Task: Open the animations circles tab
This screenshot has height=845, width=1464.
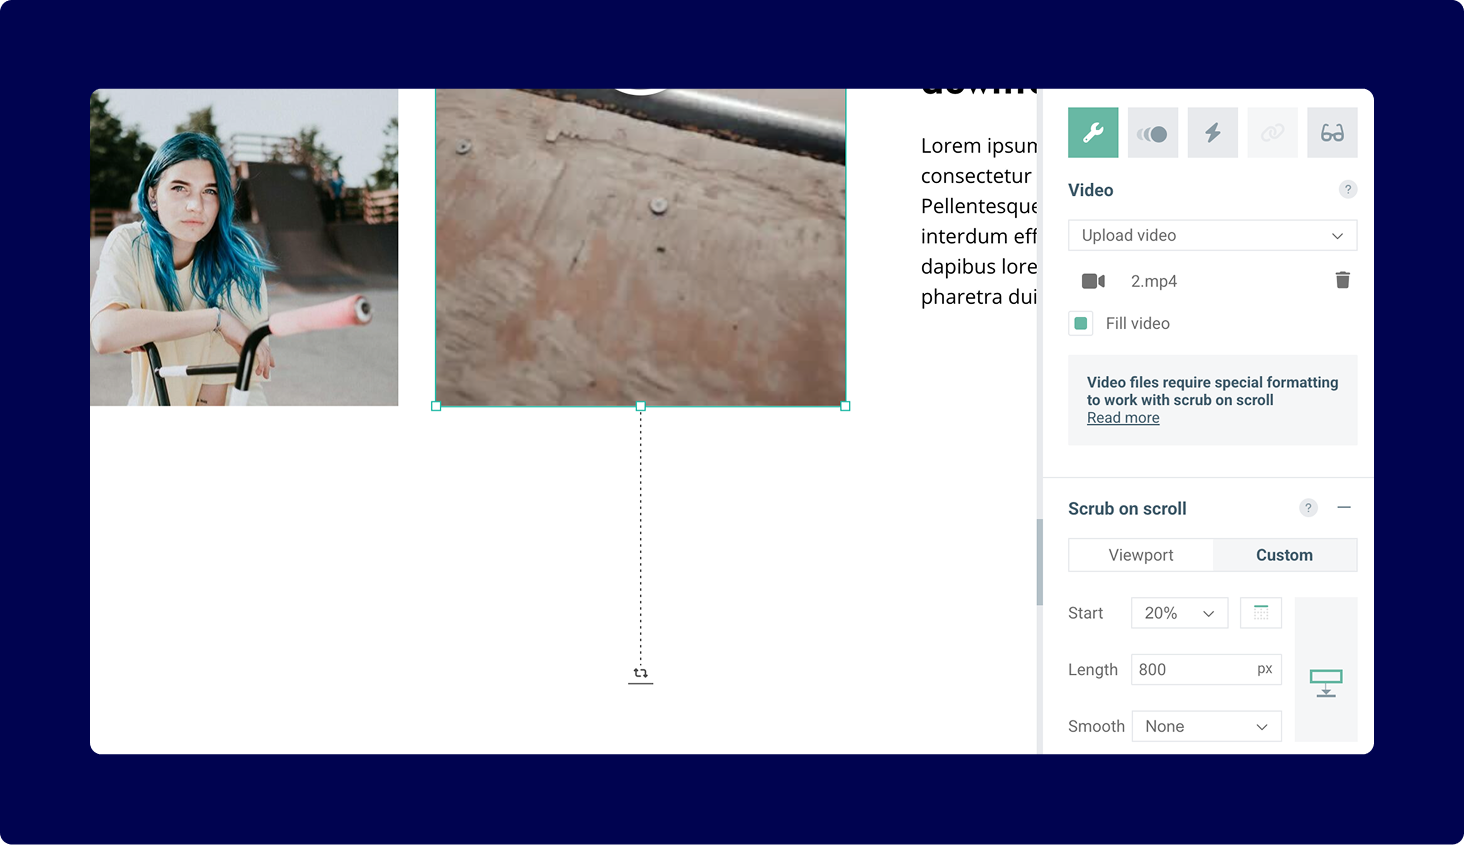Action: click(1153, 133)
